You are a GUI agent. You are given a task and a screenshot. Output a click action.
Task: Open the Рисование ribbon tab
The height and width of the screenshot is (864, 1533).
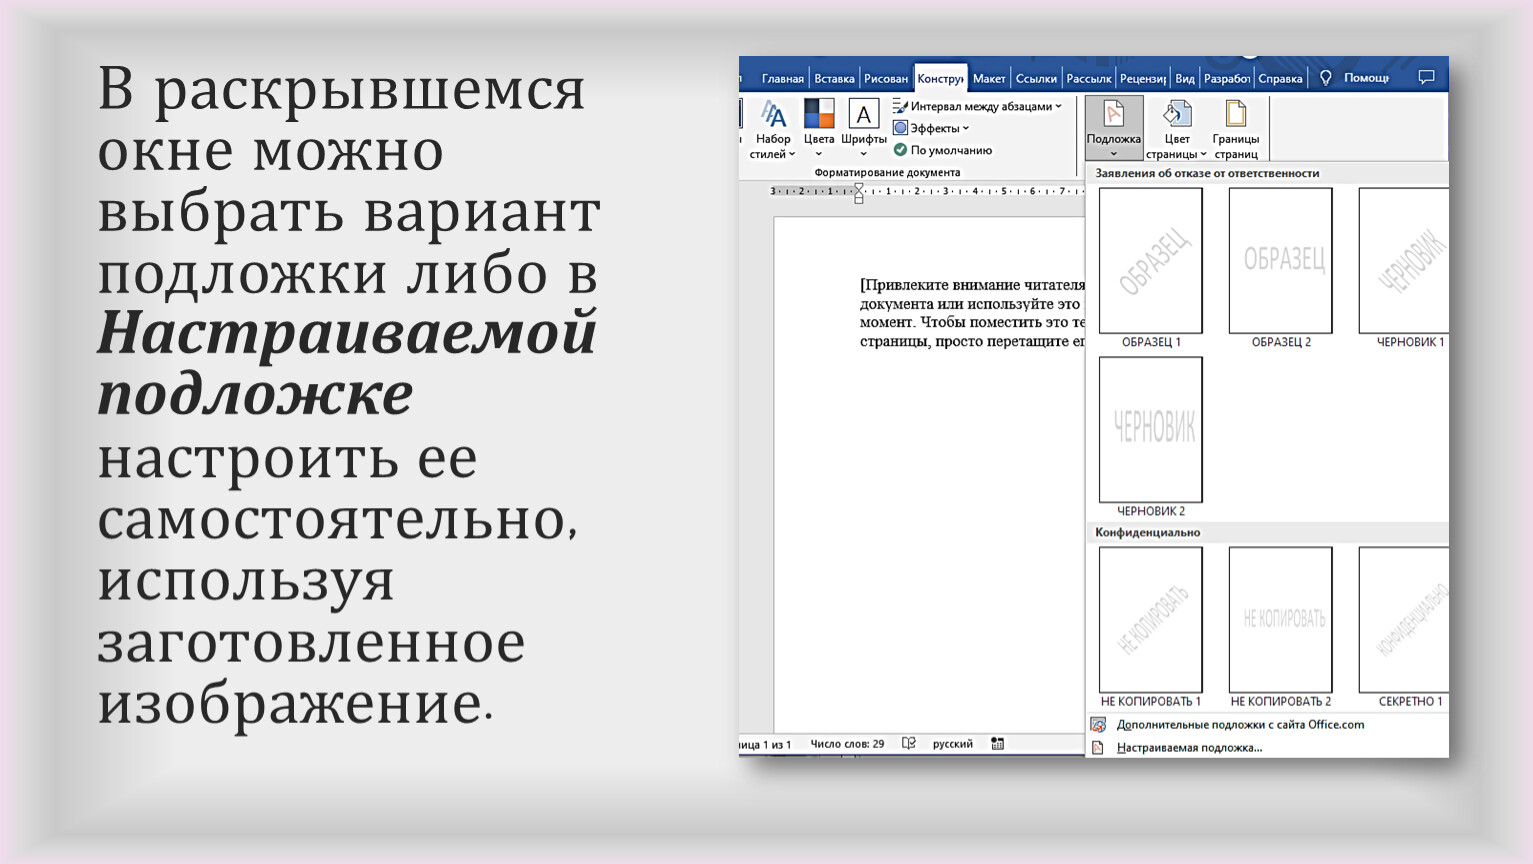[x=886, y=78]
